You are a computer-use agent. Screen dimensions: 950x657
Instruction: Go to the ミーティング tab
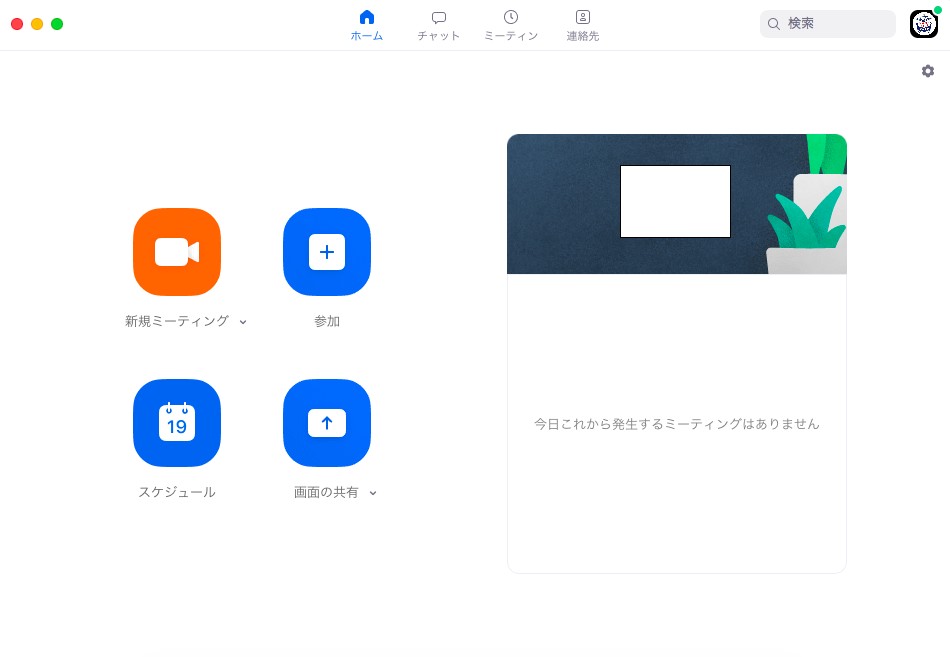(511, 25)
